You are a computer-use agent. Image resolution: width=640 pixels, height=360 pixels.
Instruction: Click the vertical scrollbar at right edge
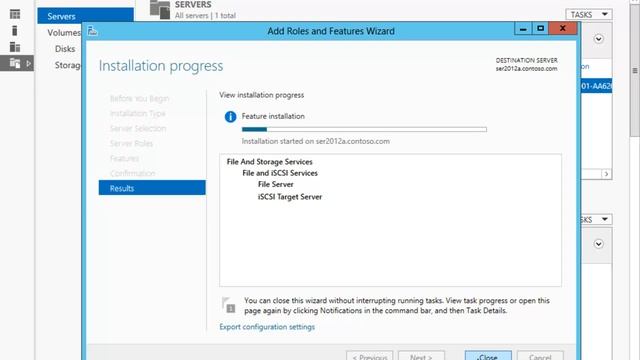click(x=635, y=71)
